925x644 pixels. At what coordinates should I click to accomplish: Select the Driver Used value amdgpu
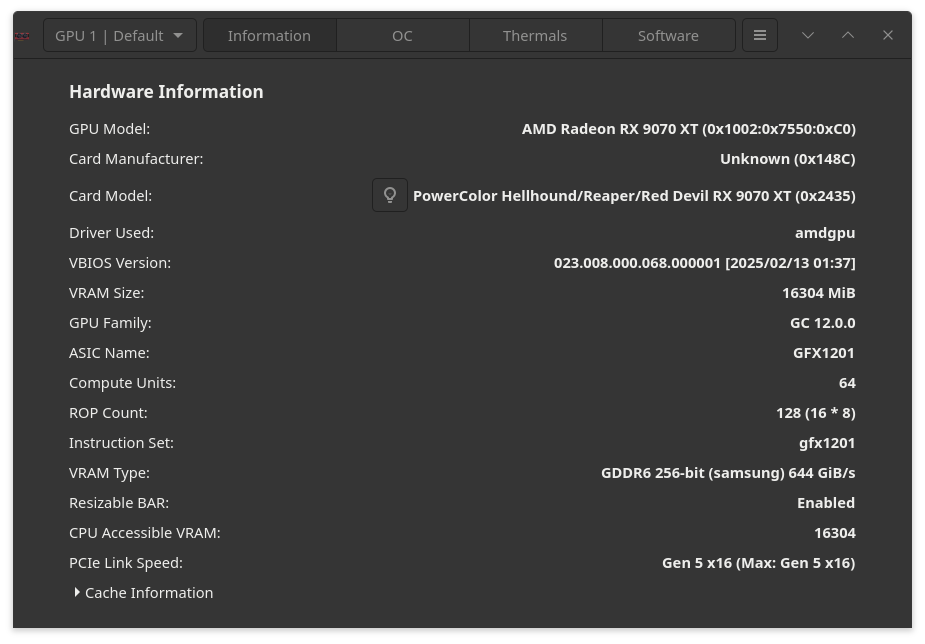(825, 233)
